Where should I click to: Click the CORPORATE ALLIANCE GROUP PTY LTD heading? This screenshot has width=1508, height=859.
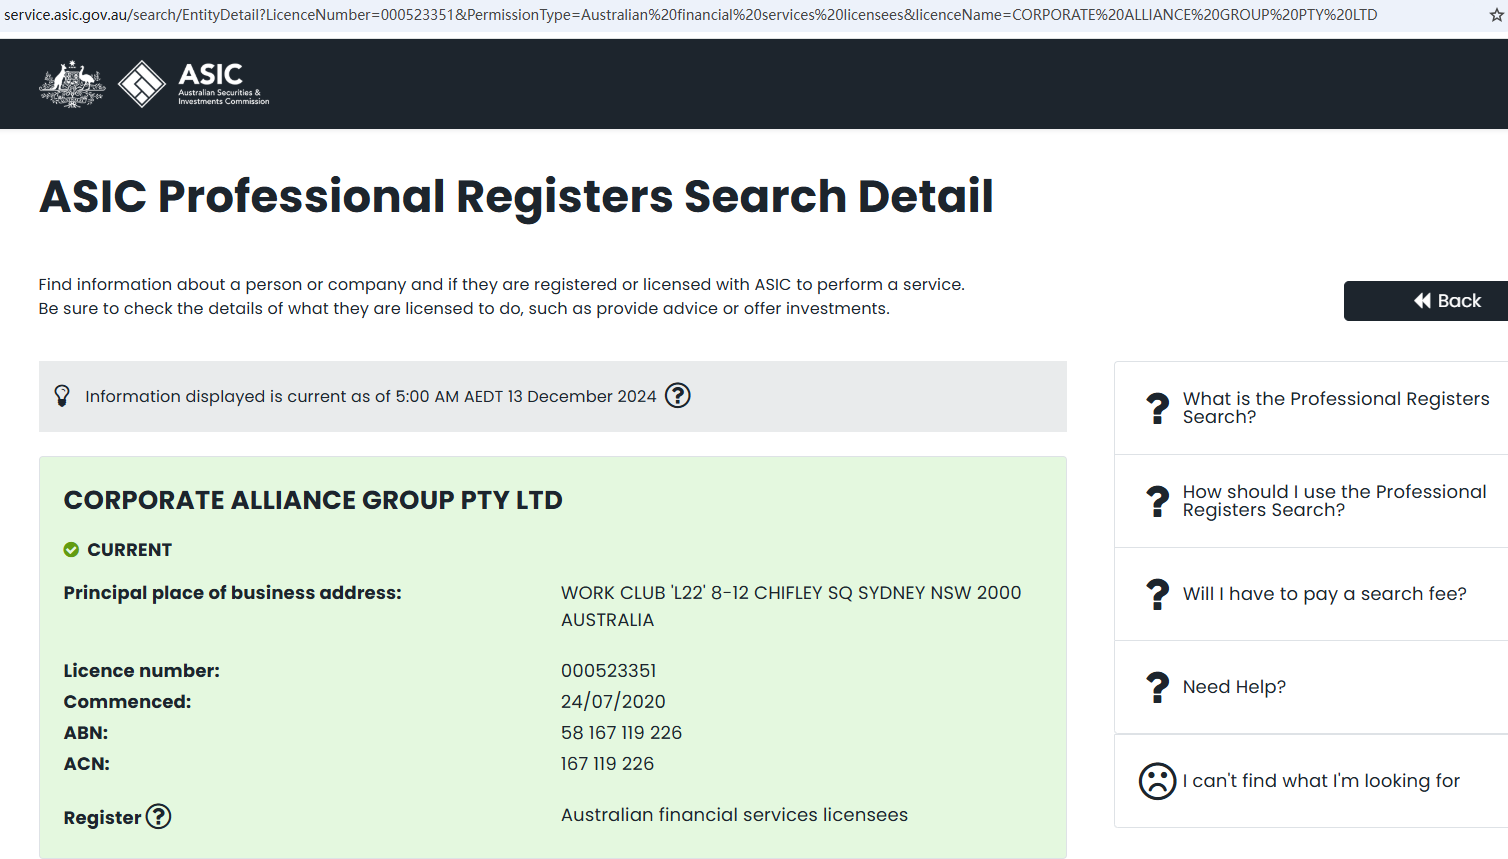[x=313, y=500]
